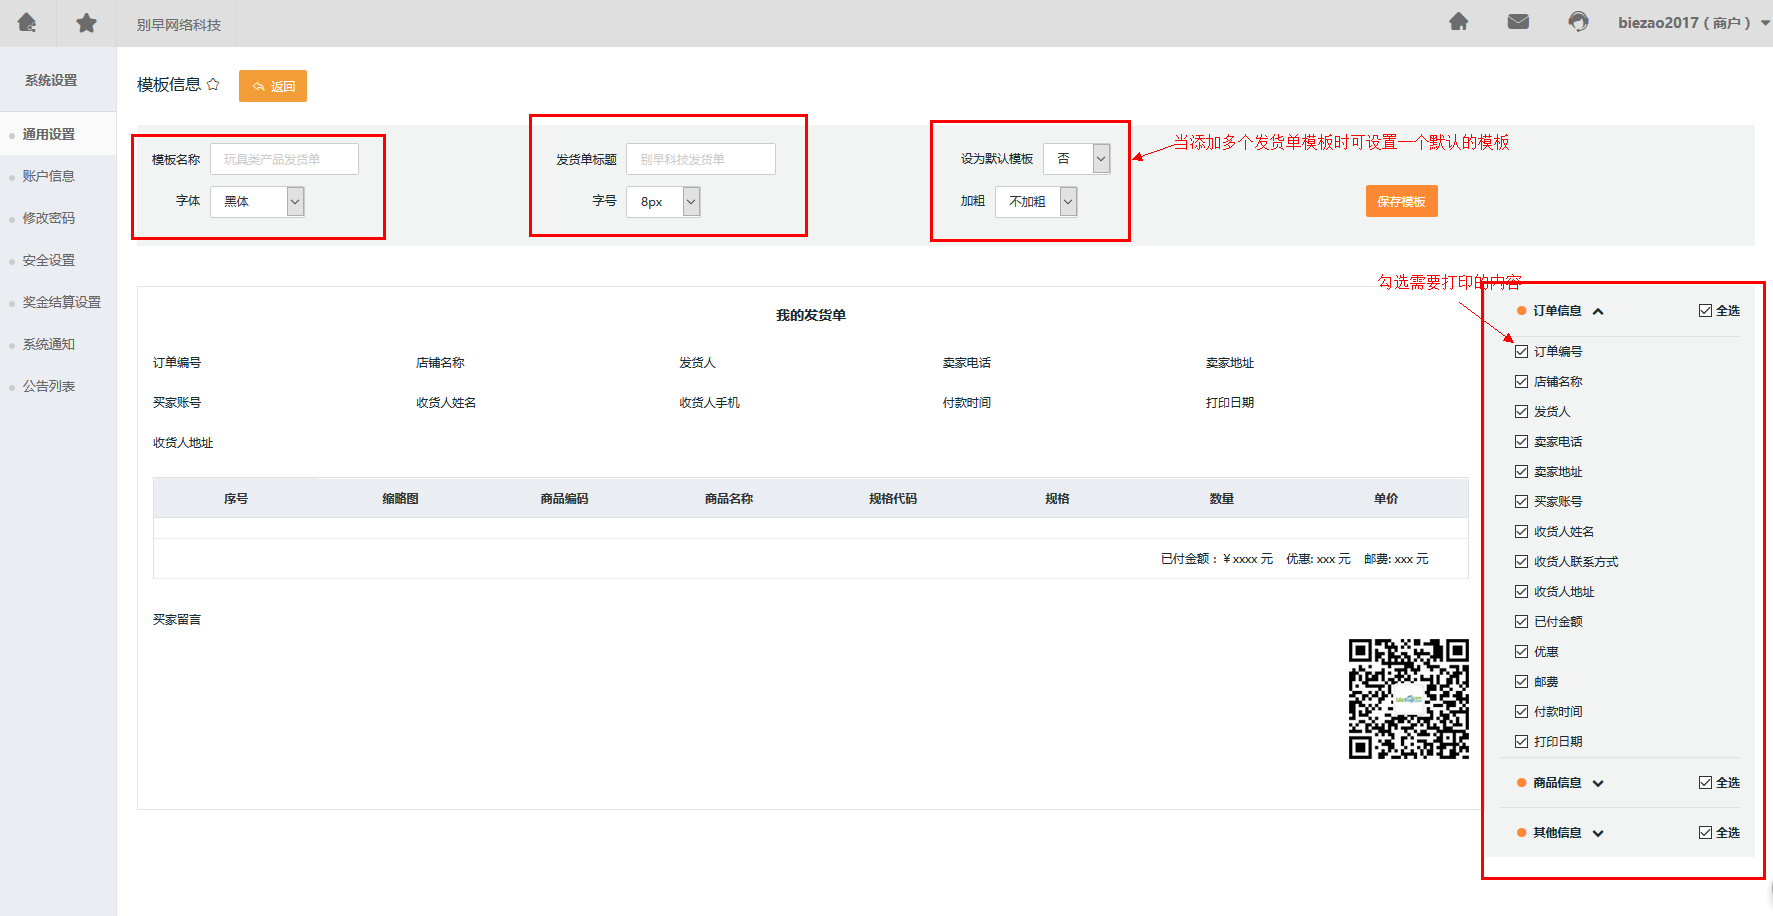Open the biezao2017 account dropdown arrow
The image size is (1773, 916).
(x=1765, y=23)
